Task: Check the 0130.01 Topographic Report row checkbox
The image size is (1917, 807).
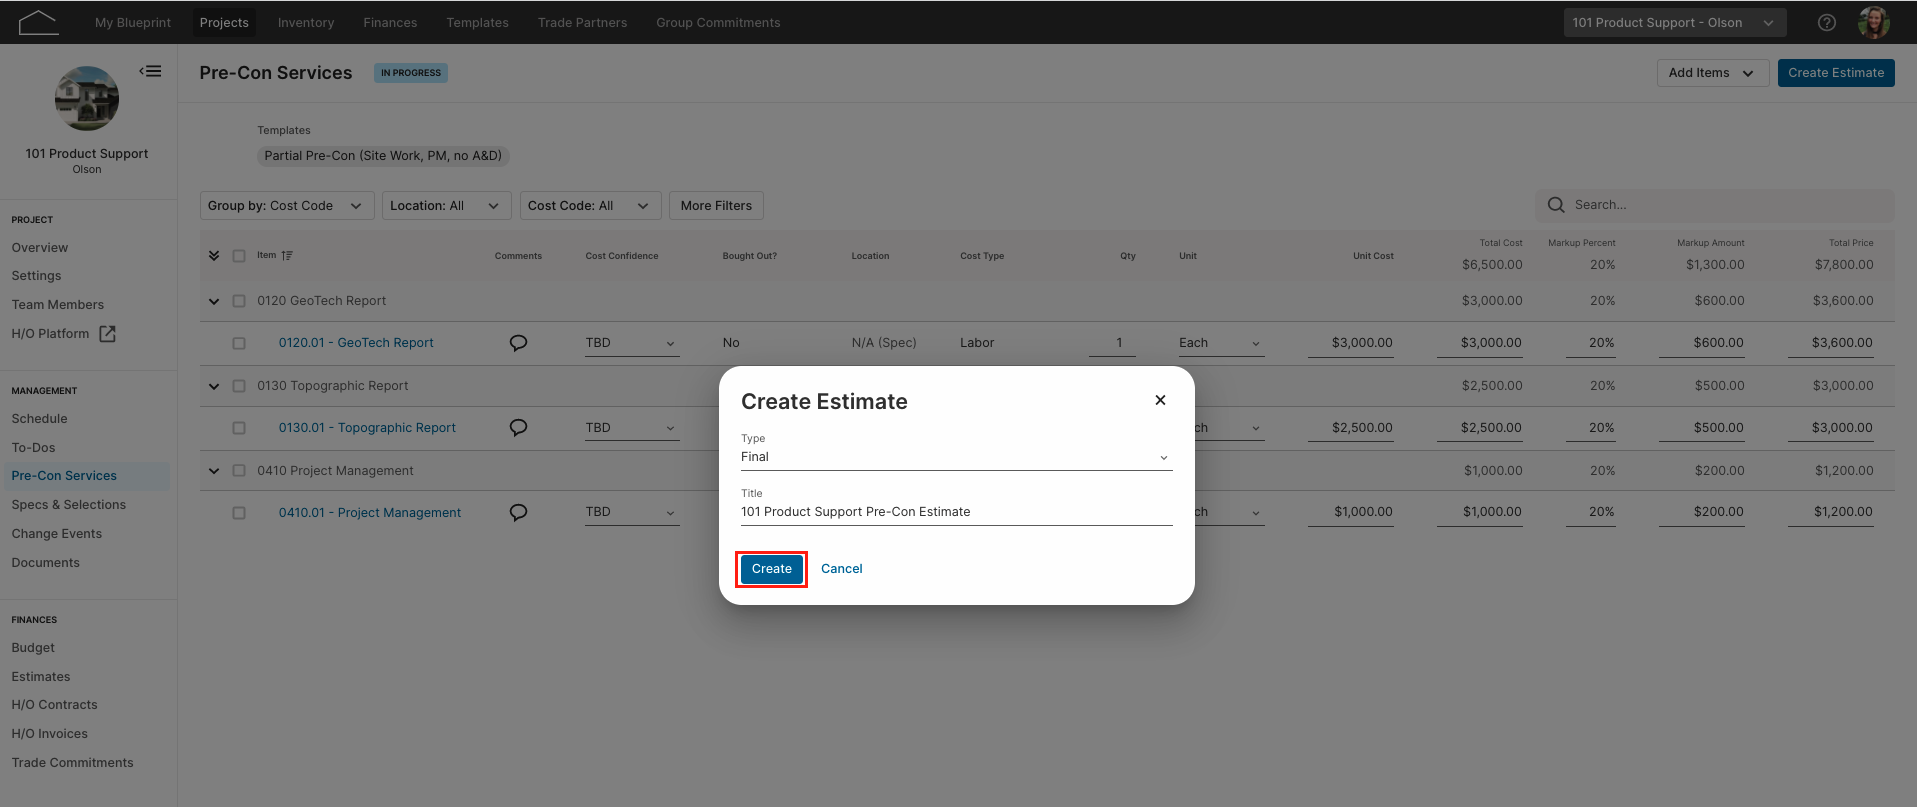Action: tap(239, 428)
